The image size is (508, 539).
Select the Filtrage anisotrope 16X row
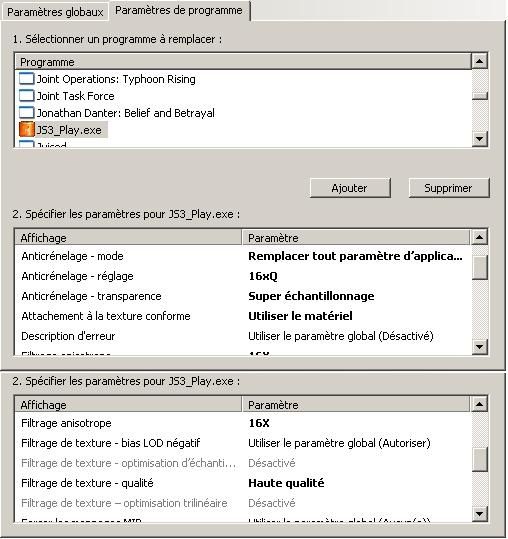pos(243,423)
